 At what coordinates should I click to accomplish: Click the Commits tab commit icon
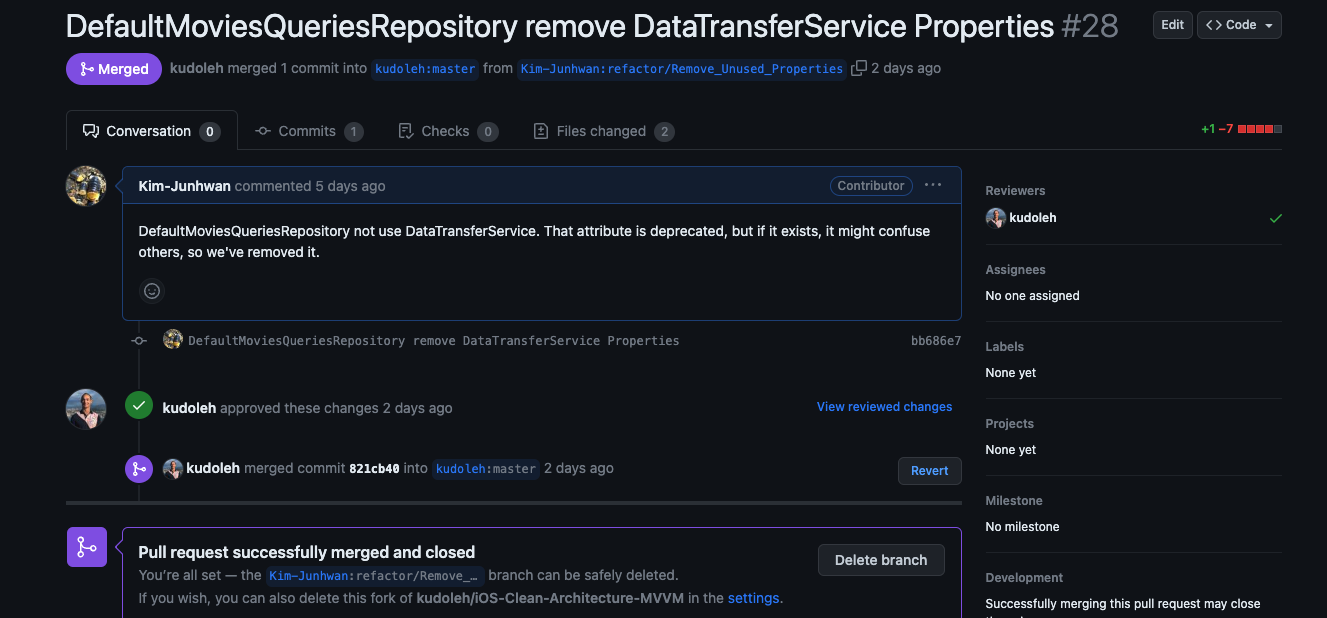pyautogui.click(x=263, y=131)
